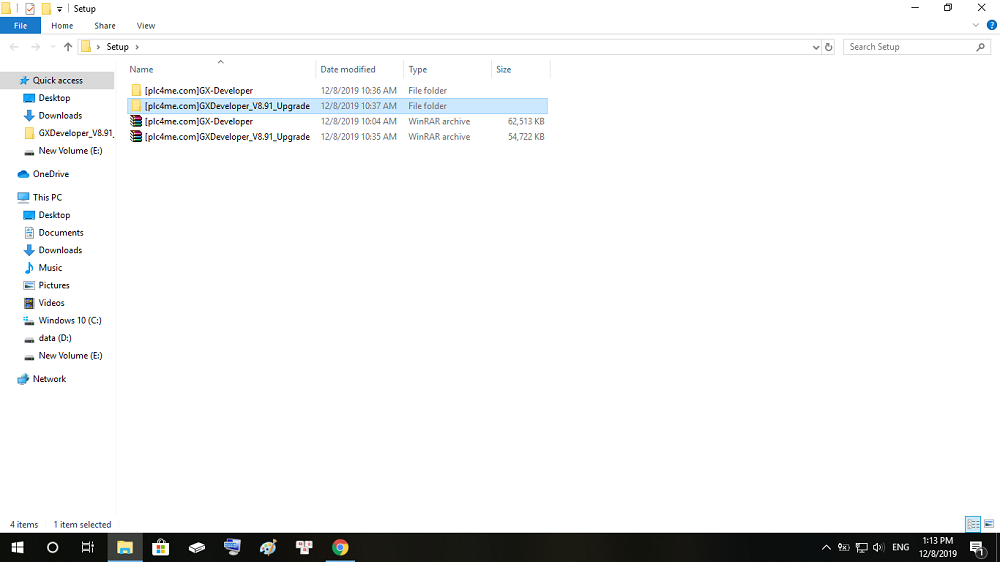This screenshot has height=562, width=1000.
Task: Click the Task View taskbar icon
Action: point(88,547)
